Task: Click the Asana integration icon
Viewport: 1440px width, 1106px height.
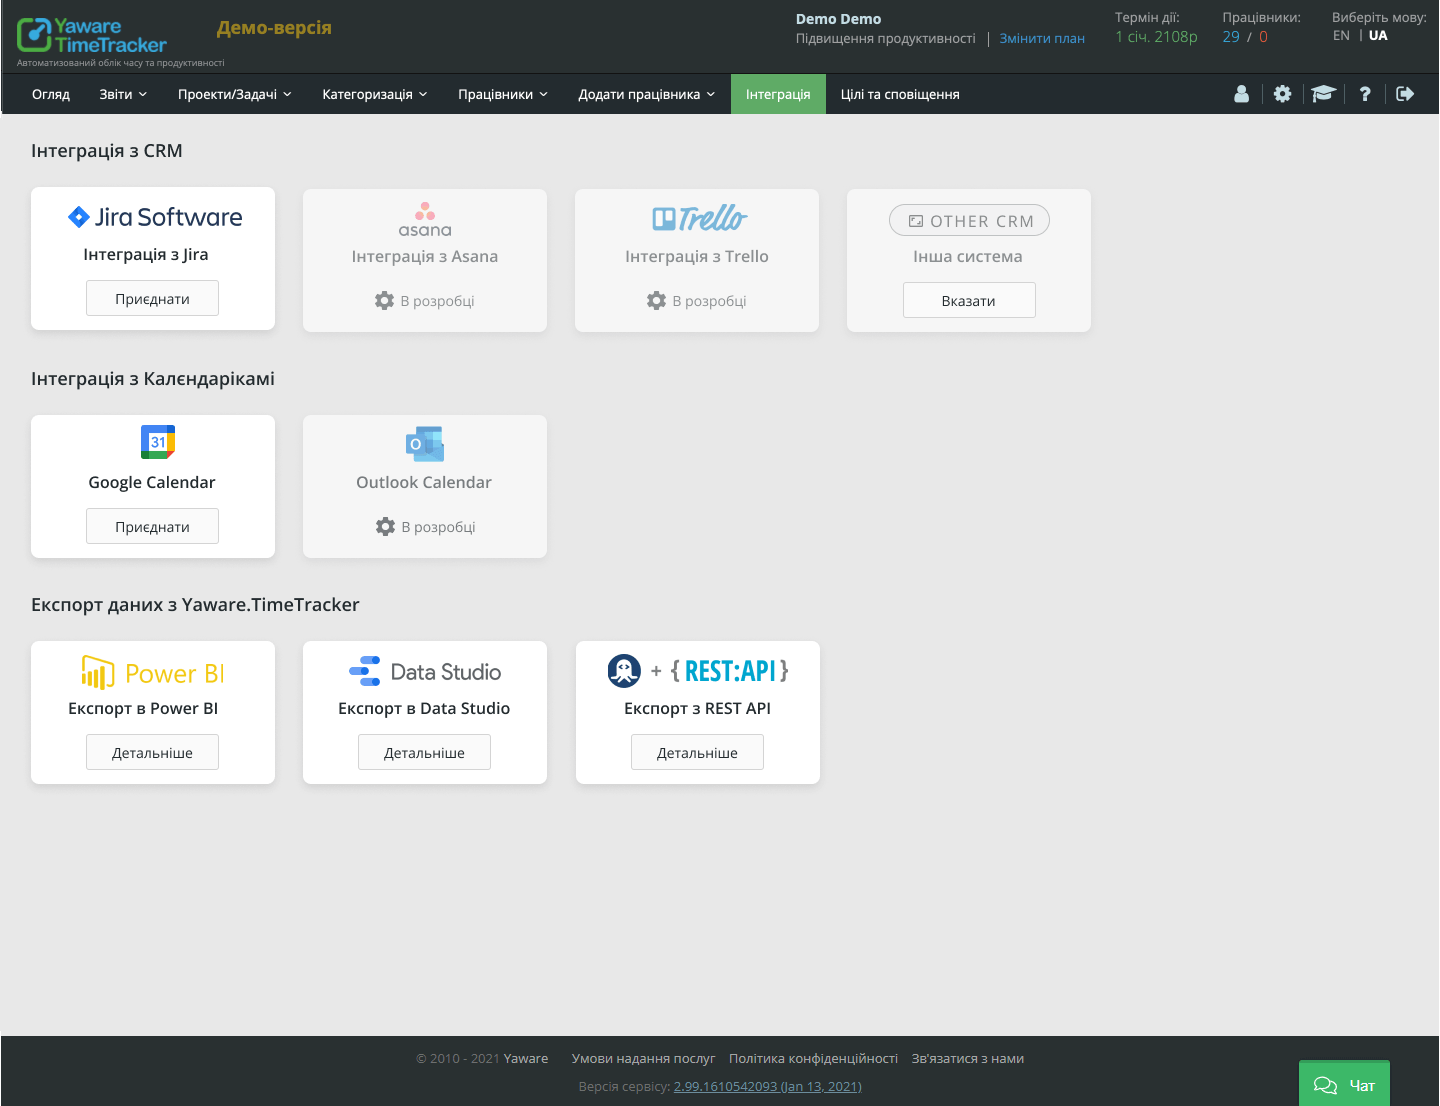Action: point(424,218)
